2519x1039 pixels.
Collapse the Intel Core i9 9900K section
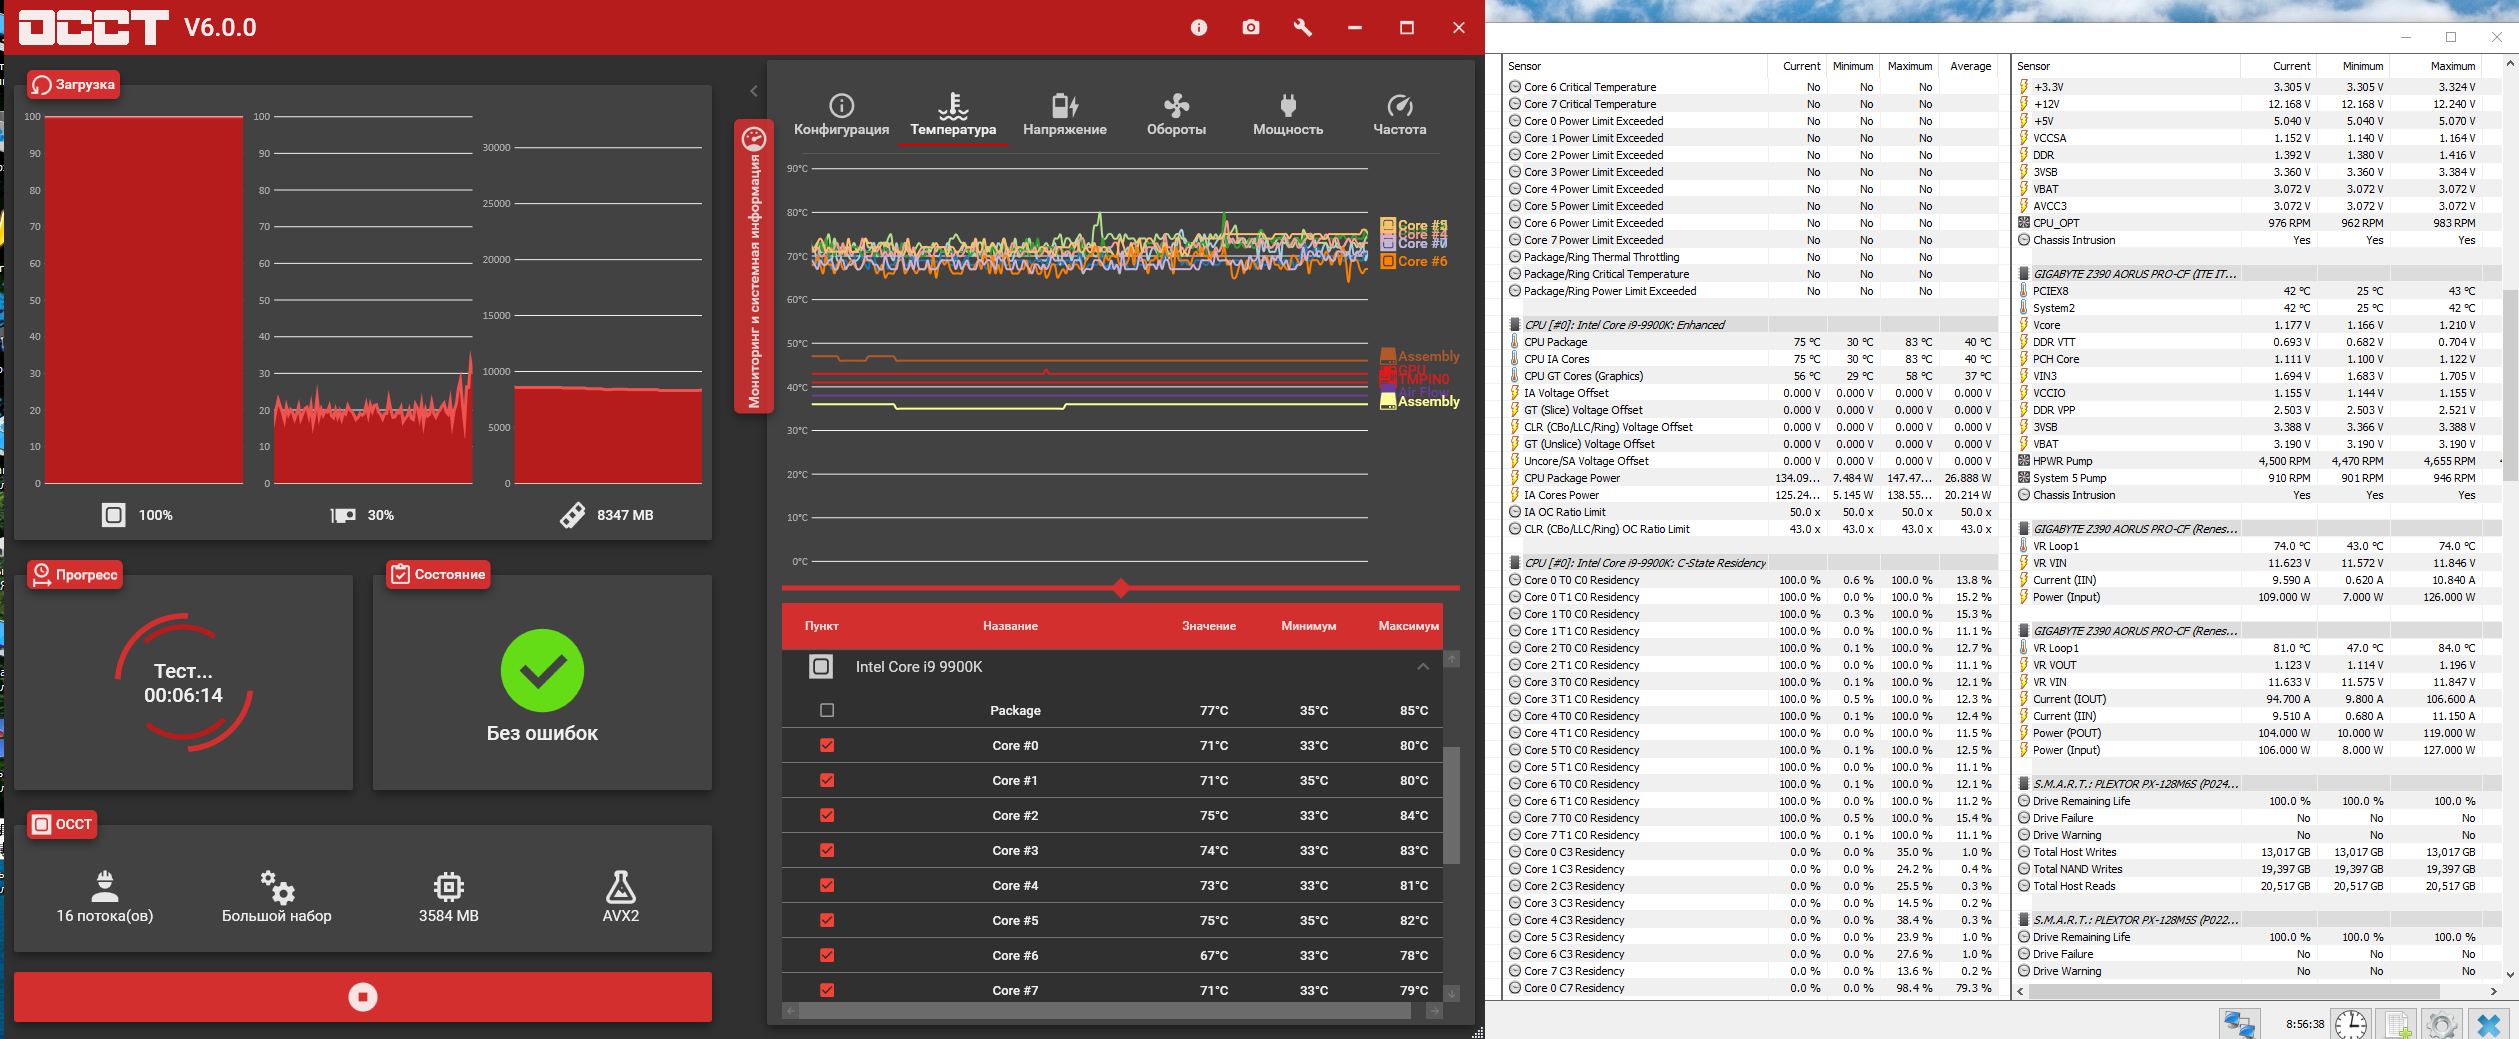1422,667
